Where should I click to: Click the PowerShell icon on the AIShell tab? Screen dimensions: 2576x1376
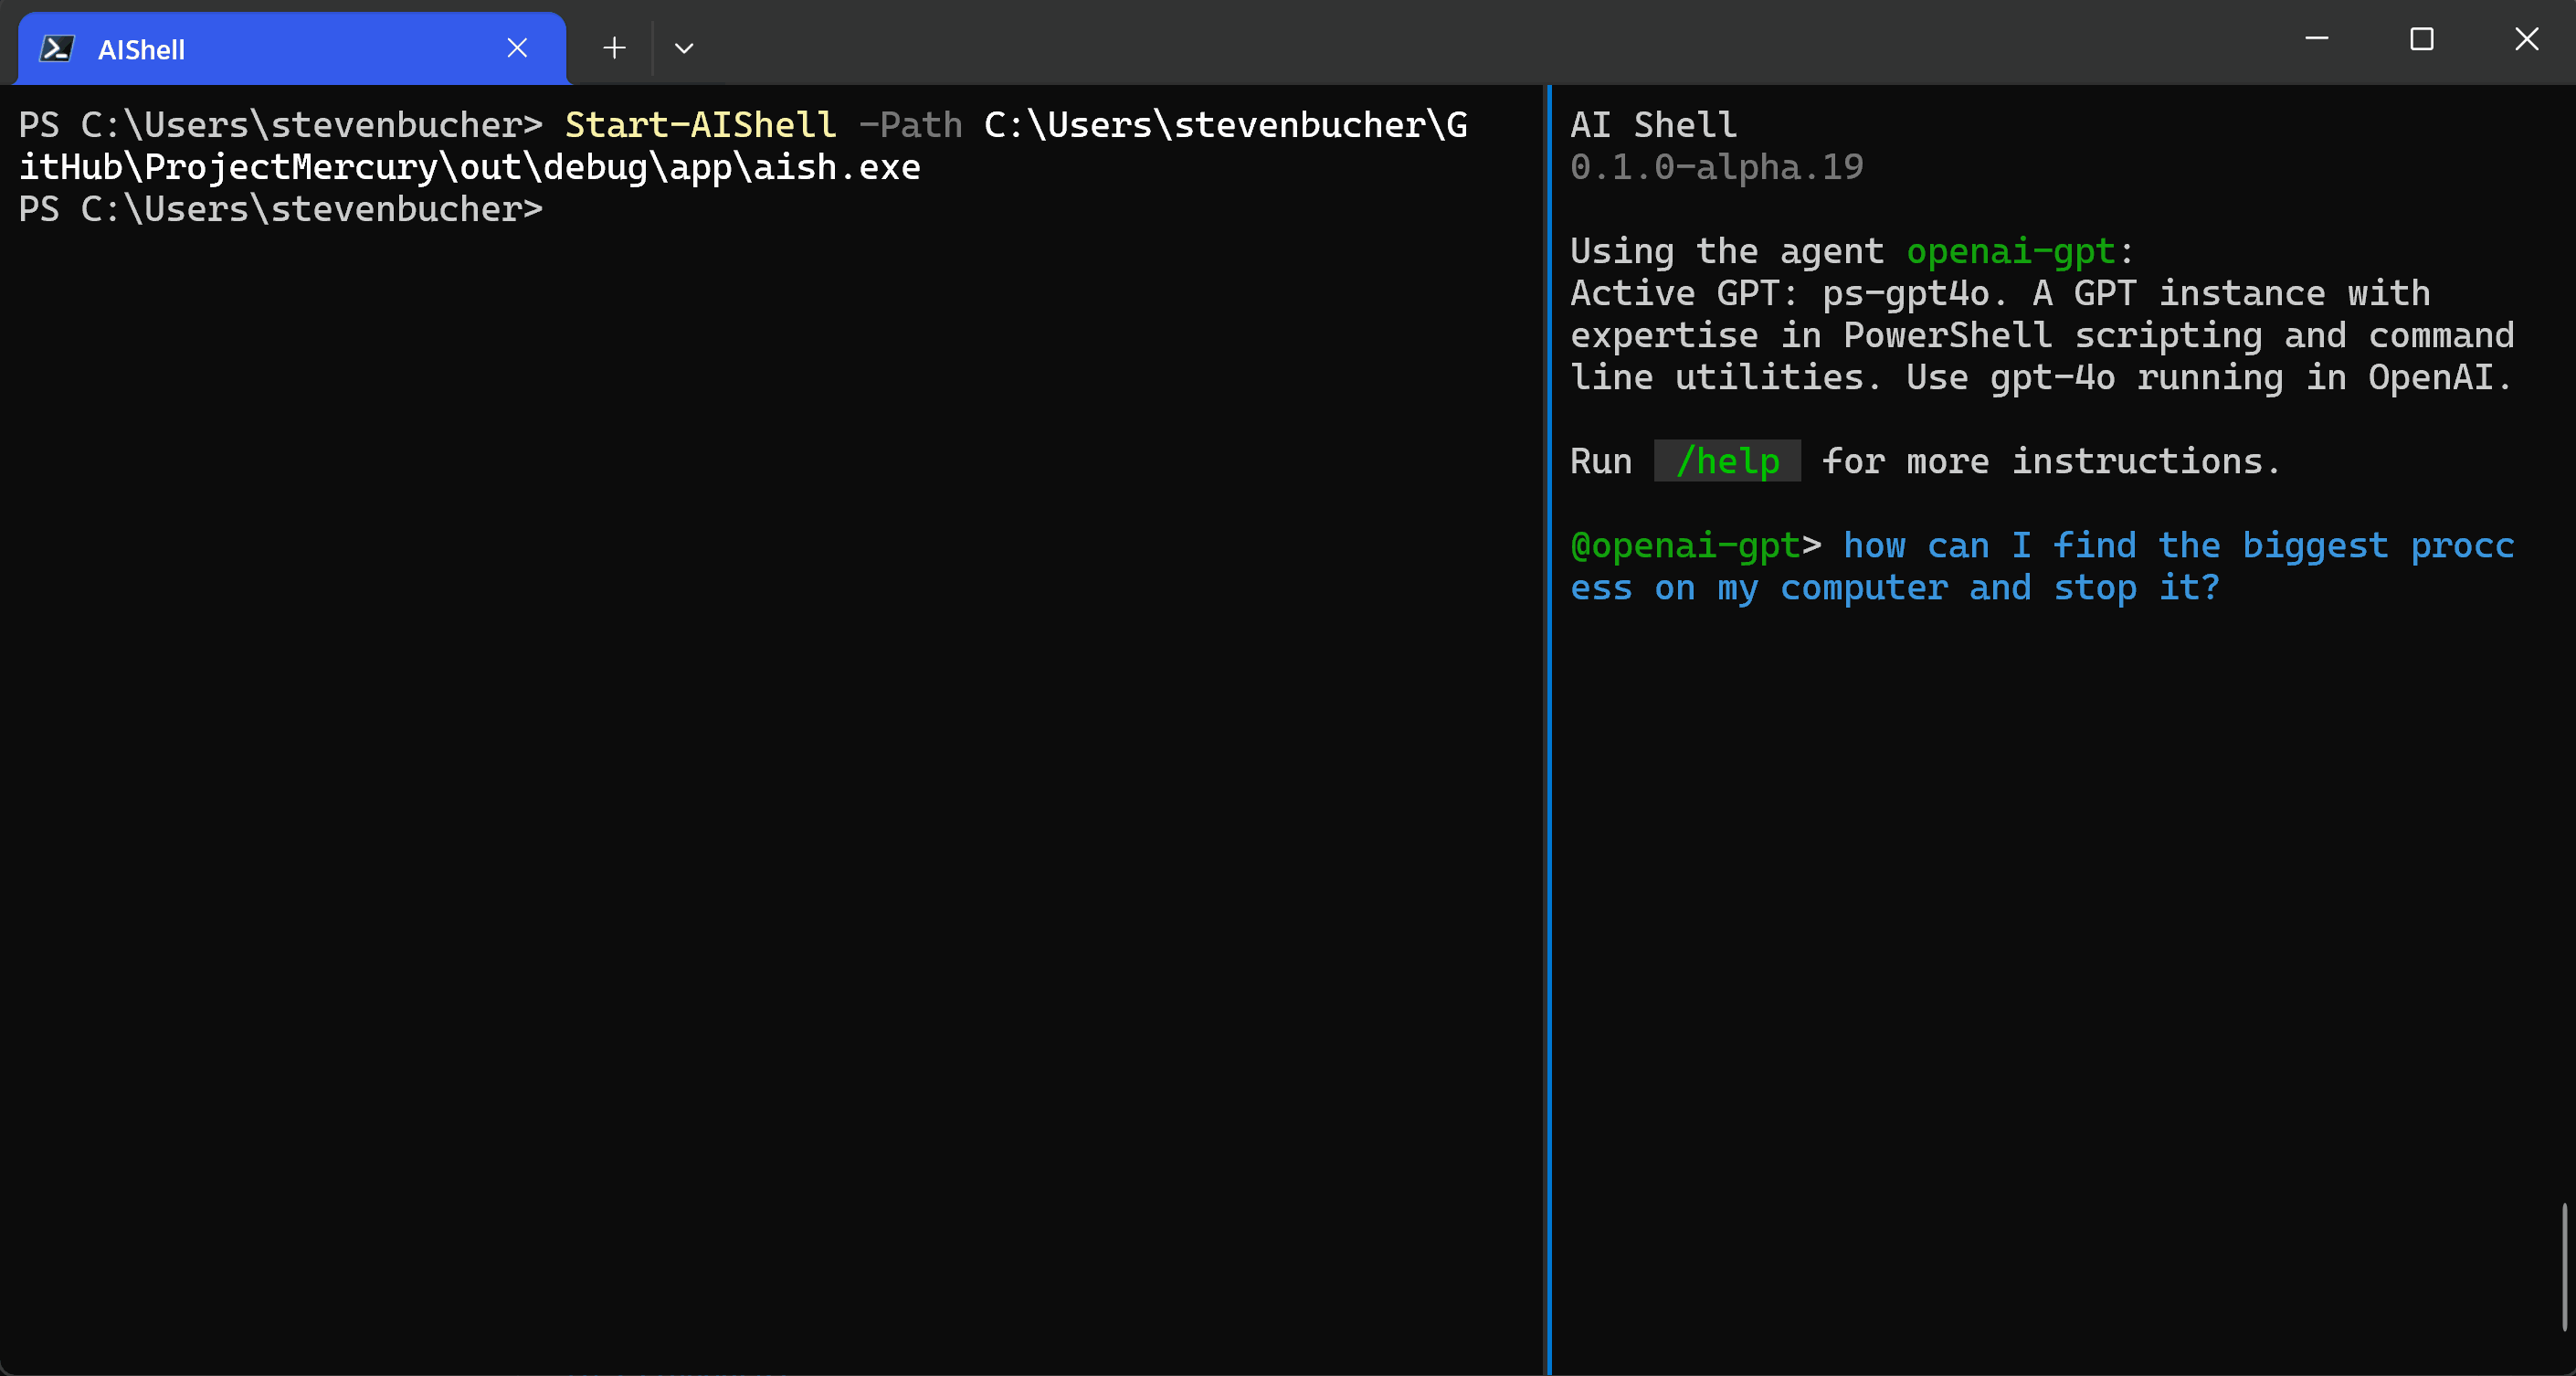pos(58,47)
